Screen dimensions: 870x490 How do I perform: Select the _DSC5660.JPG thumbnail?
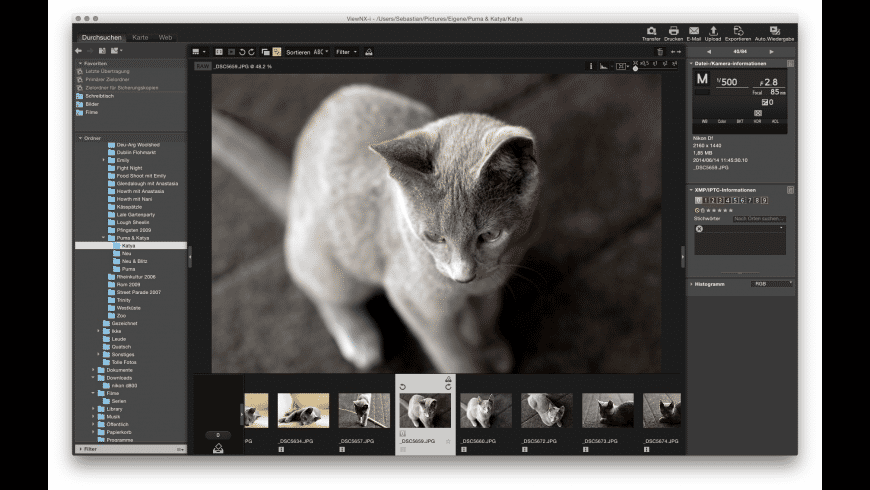486,411
